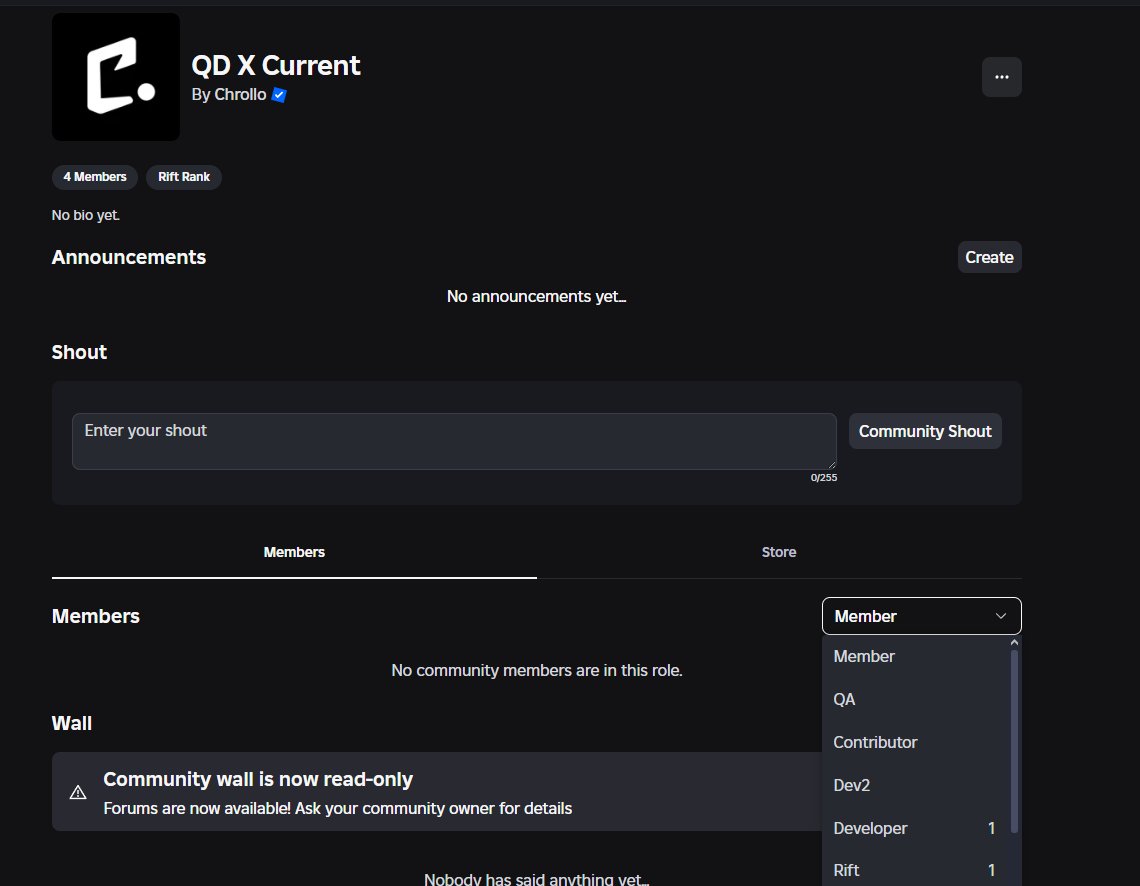Click 'Community wall is now read-only' heading
The width and height of the screenshot is (1140, 886).
coord(258,779)
